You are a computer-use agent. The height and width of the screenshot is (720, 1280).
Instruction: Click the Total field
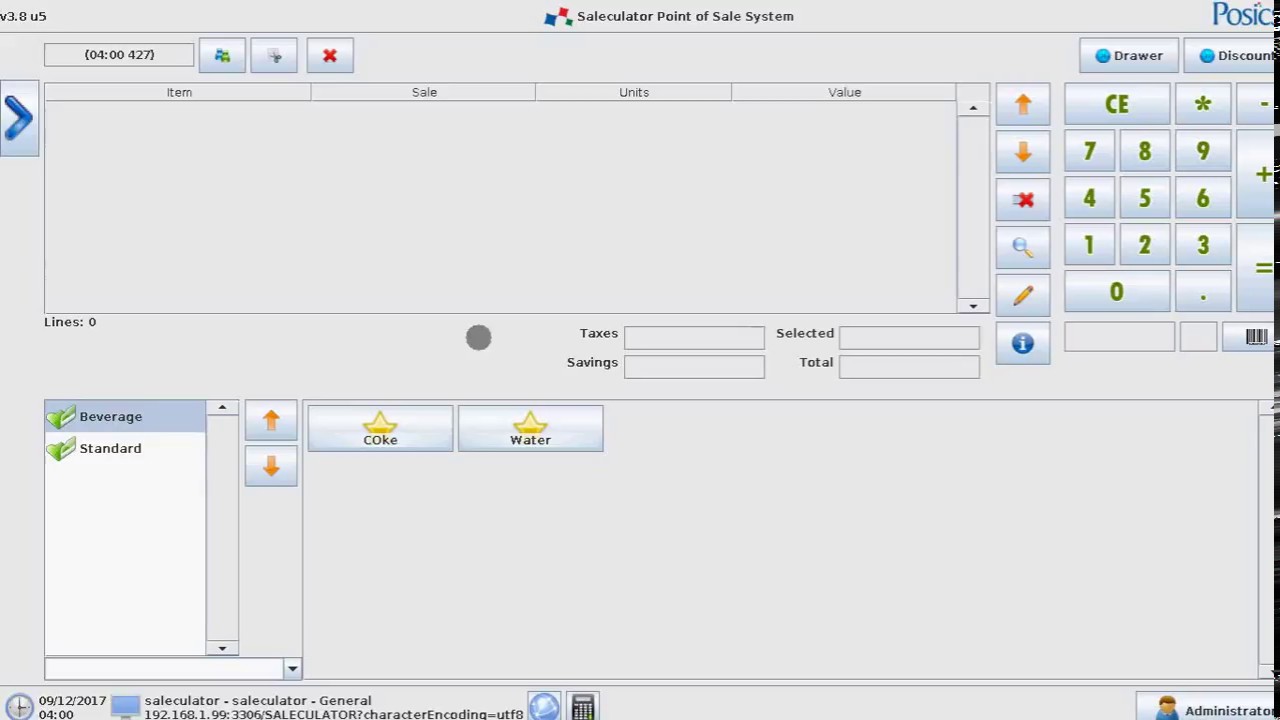click(x=909, y=367)
